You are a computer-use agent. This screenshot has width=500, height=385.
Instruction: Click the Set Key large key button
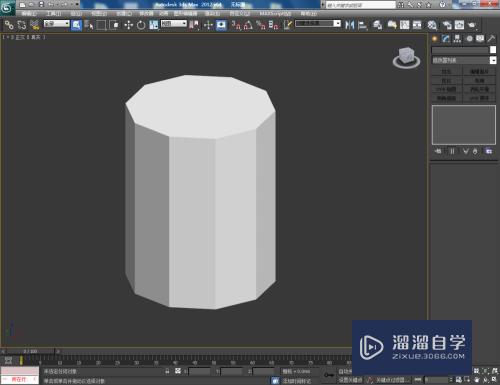[x=329, y=375]
